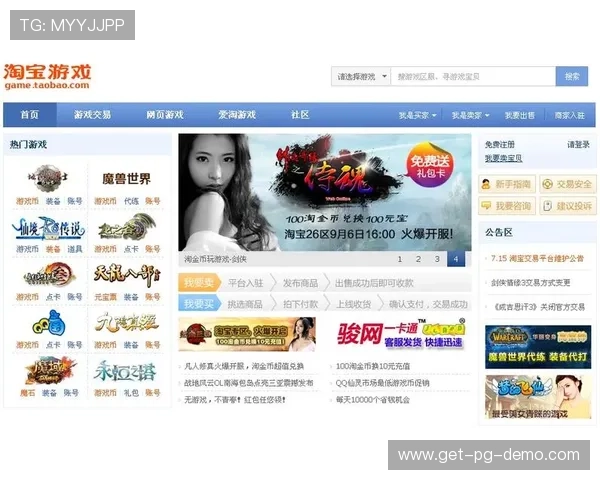Image resolution: width=600 pixels, height=480 pixels.
Task: Expand the 请选择游戏 game dropdown
Action: [x=360, y=77]
